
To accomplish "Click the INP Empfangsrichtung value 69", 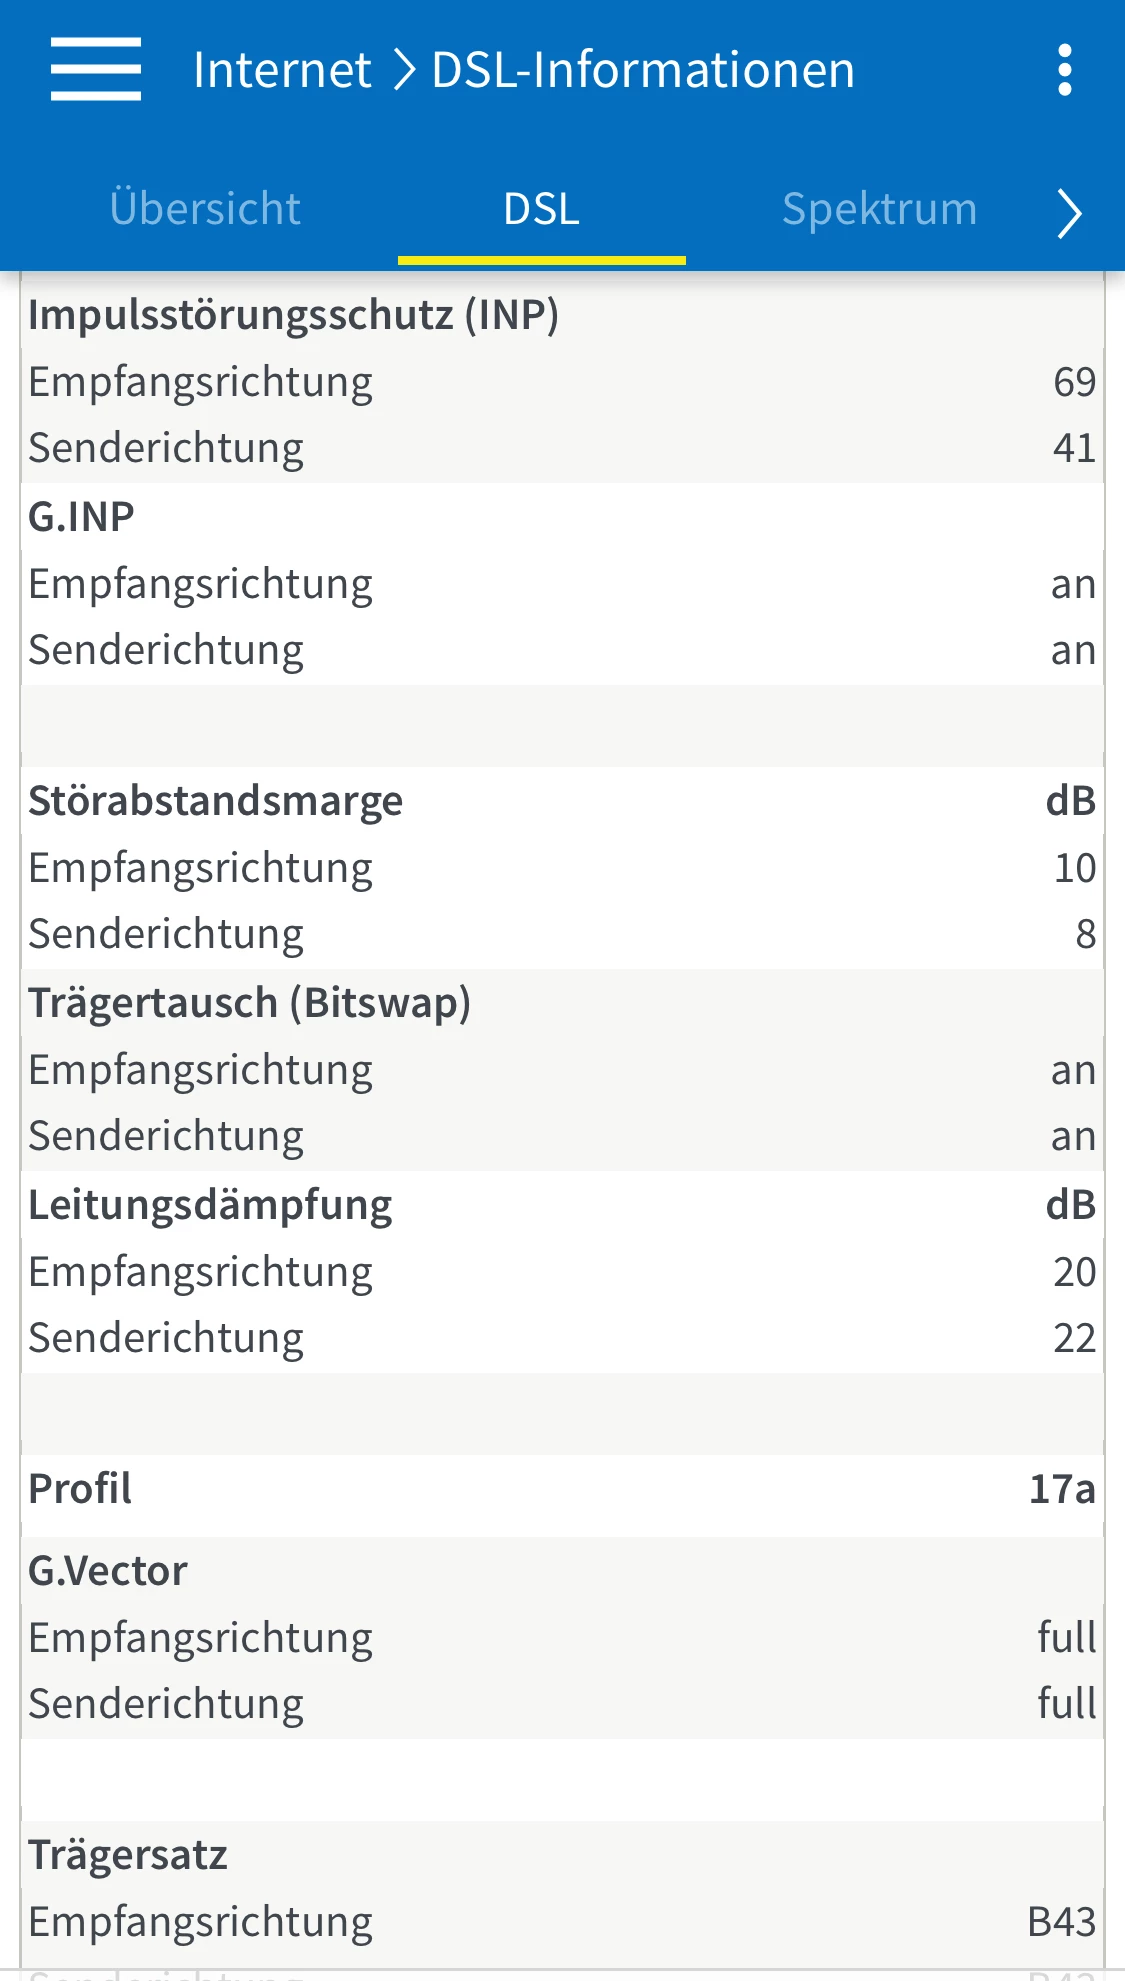I will (1074, 382).
